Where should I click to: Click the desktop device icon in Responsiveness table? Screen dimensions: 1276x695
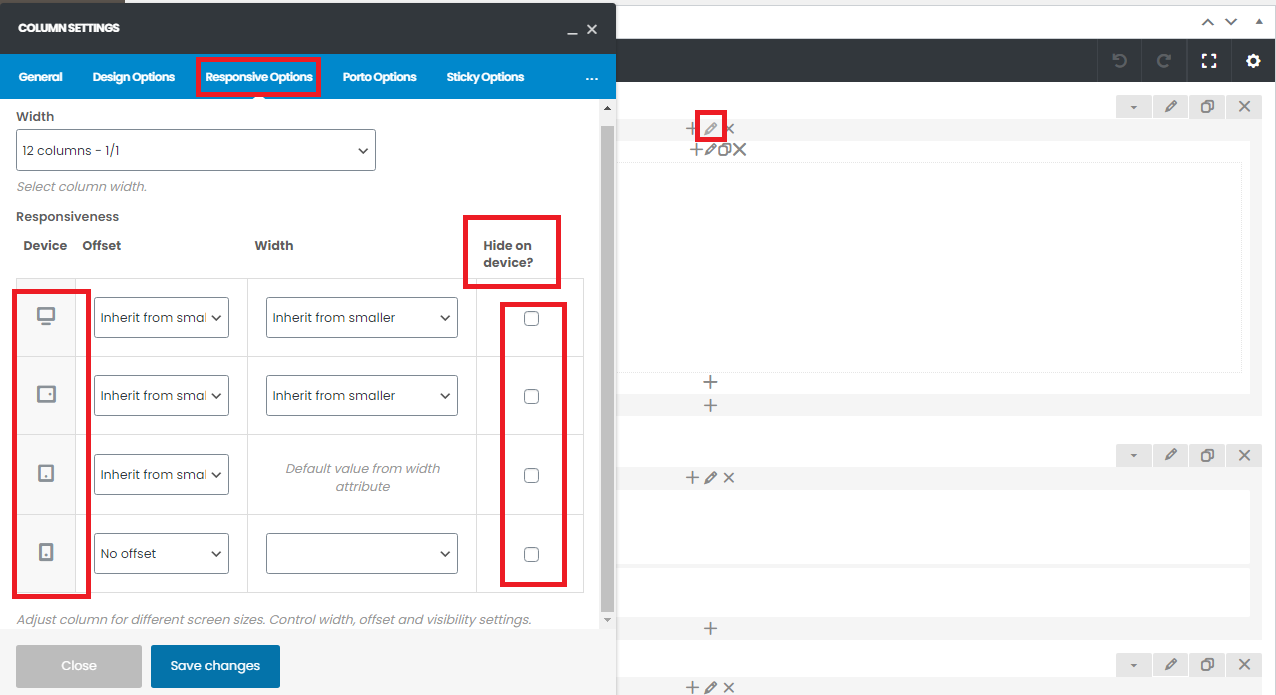coord(46,317)
